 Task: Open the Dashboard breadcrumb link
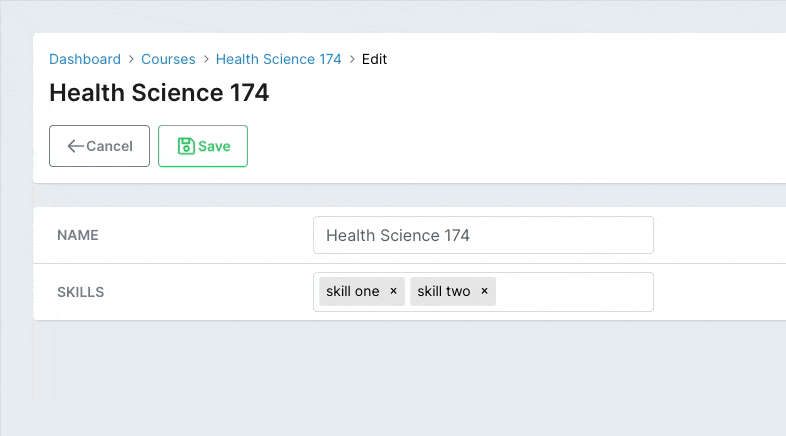click(85, 59)
